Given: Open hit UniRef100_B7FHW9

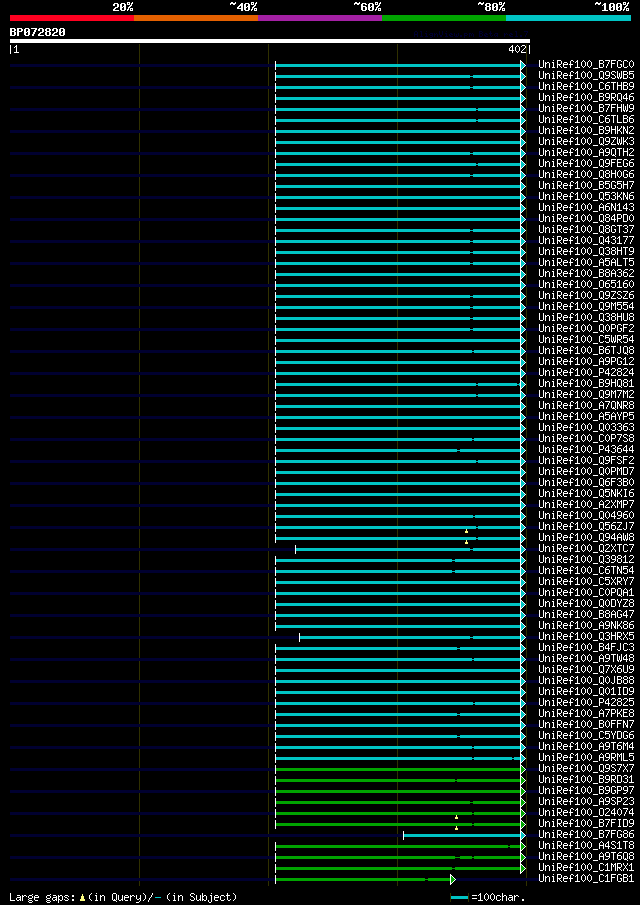Looking at the screenshot, I should pos(586,108).
